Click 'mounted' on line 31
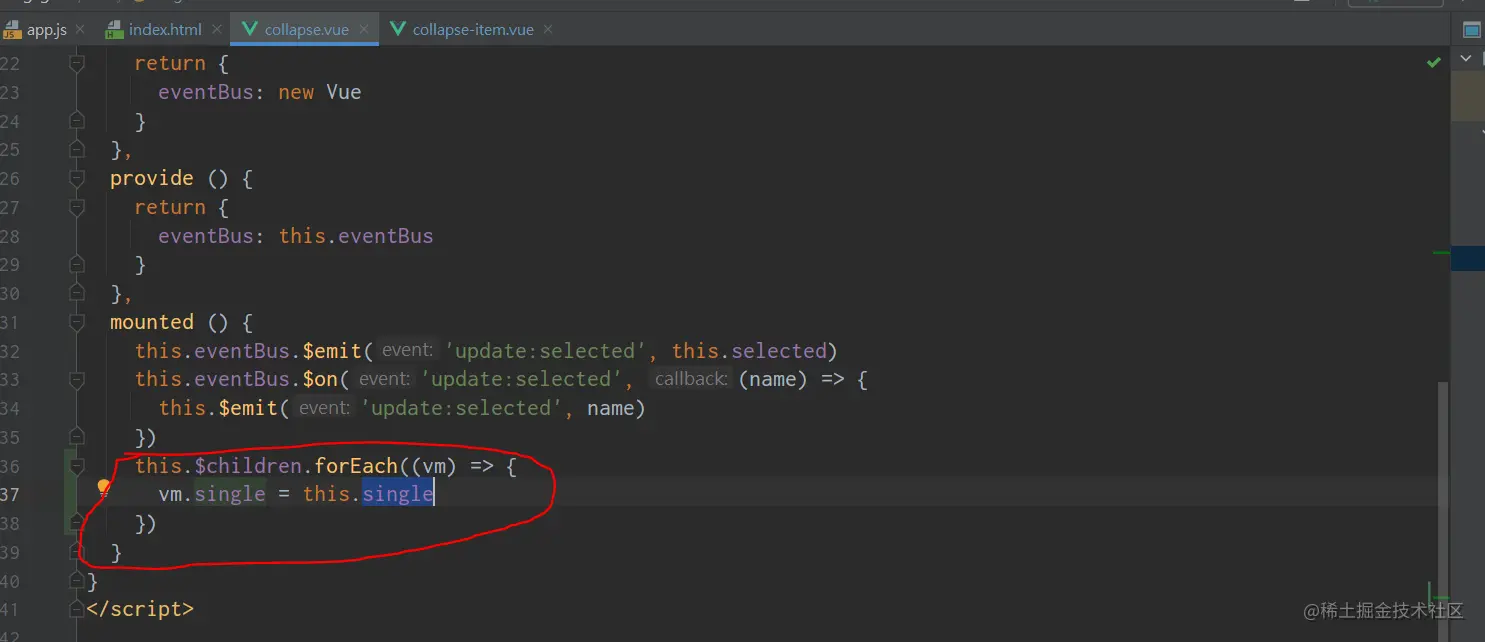This screenshot has height=642, width=1485. [152, 322]
